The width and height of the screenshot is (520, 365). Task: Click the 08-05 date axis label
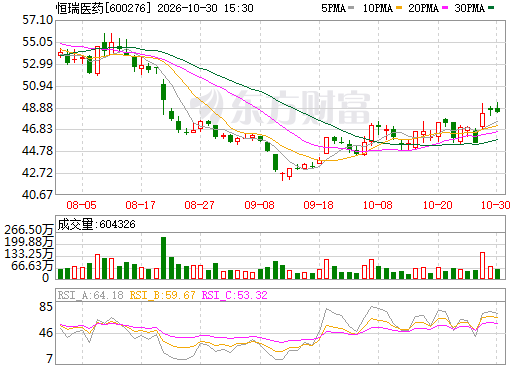coord(81,205)
